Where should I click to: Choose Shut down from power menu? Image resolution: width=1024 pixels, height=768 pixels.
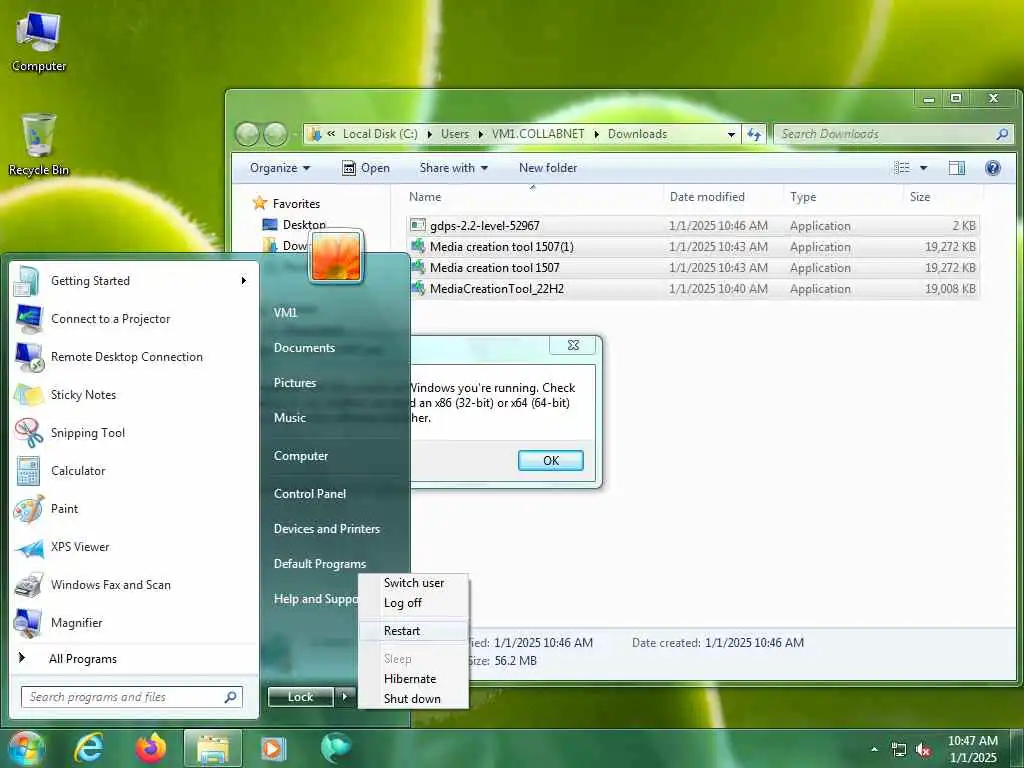click(x=414, y=699)
